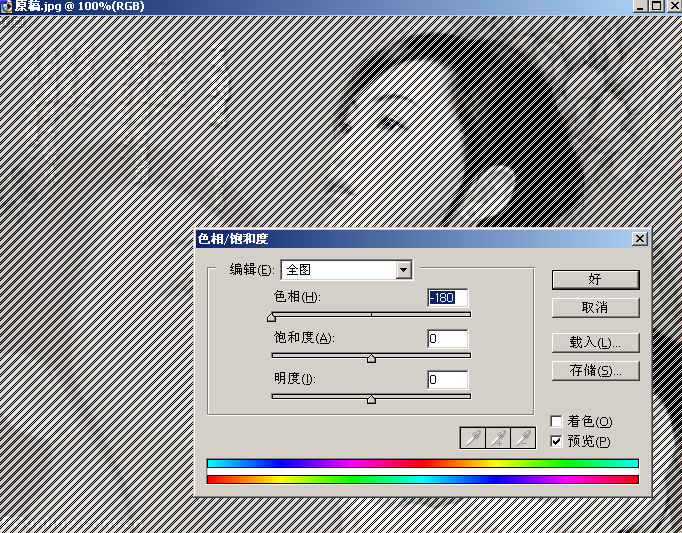
Task: Toggle the 预览 (Preview) checkbox
Action: pyautogui.click(x=556, y=441)
